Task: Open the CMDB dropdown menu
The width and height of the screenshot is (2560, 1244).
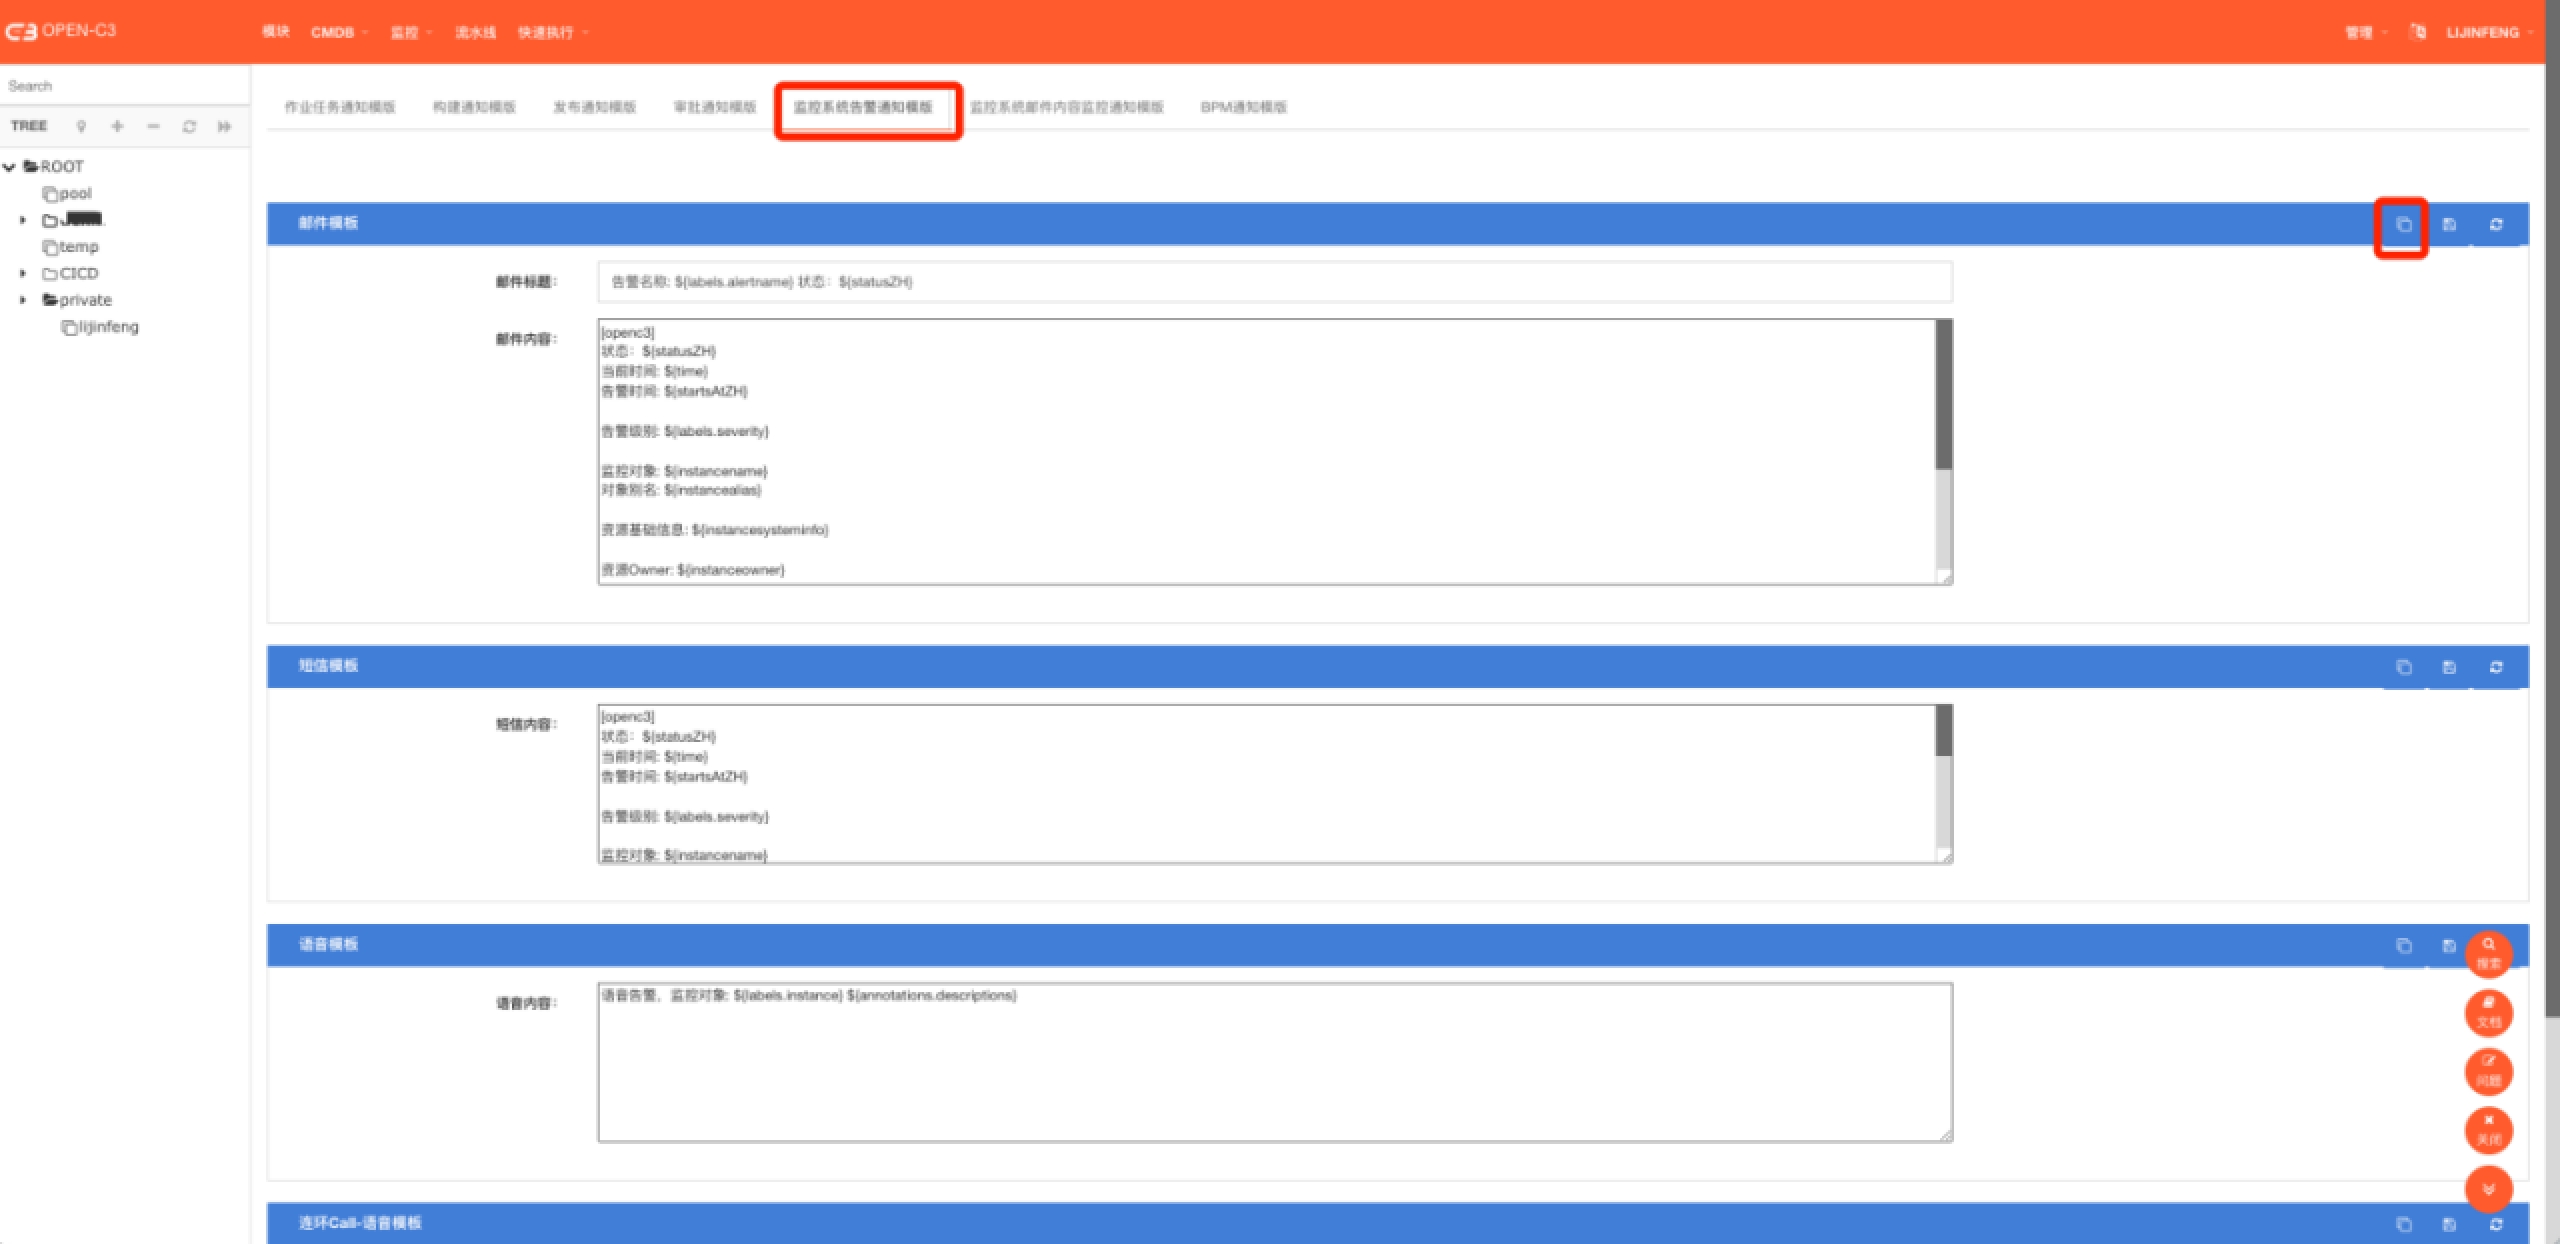Action: click(339, 32)
